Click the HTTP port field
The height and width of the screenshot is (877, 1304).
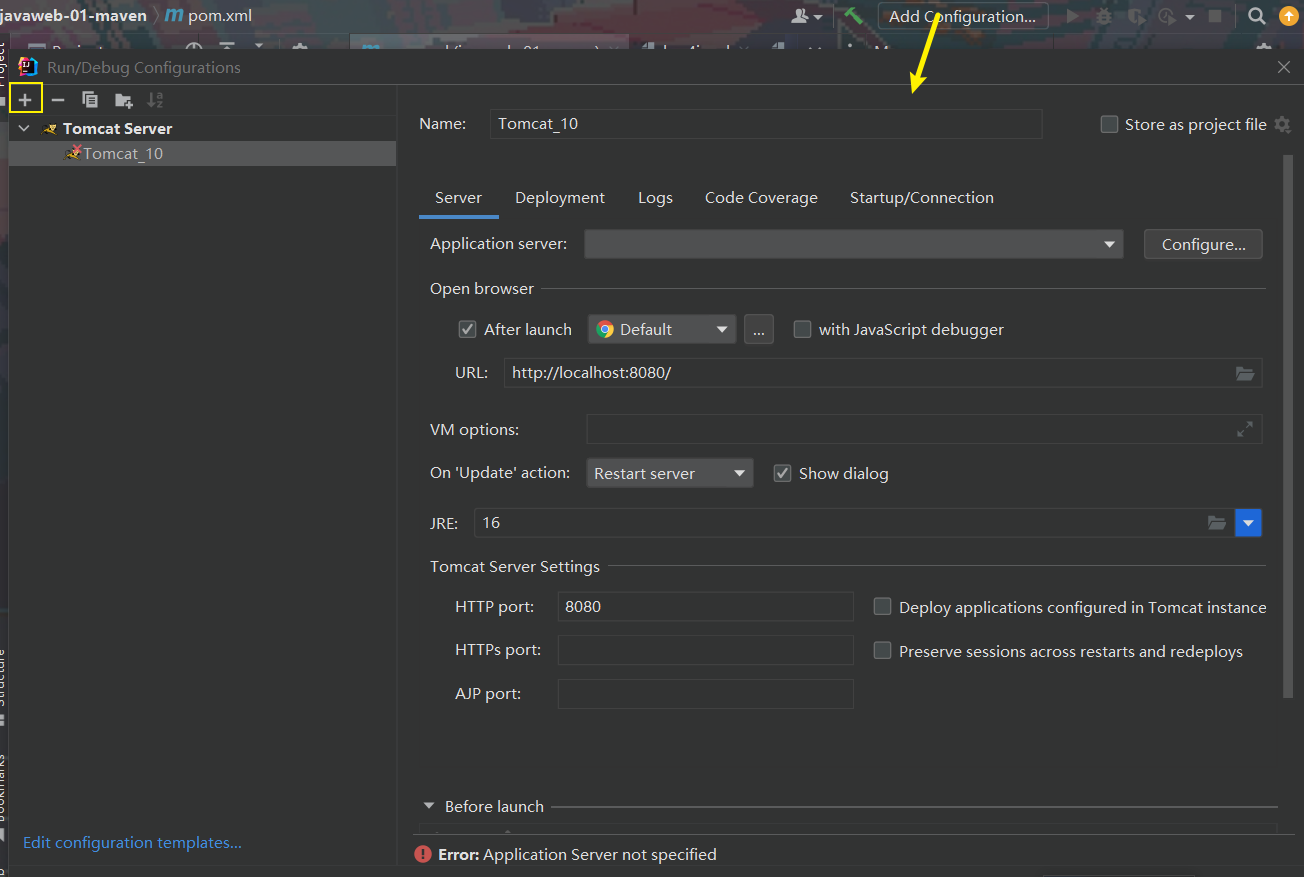pyautogui.click(x=705, y=606)
